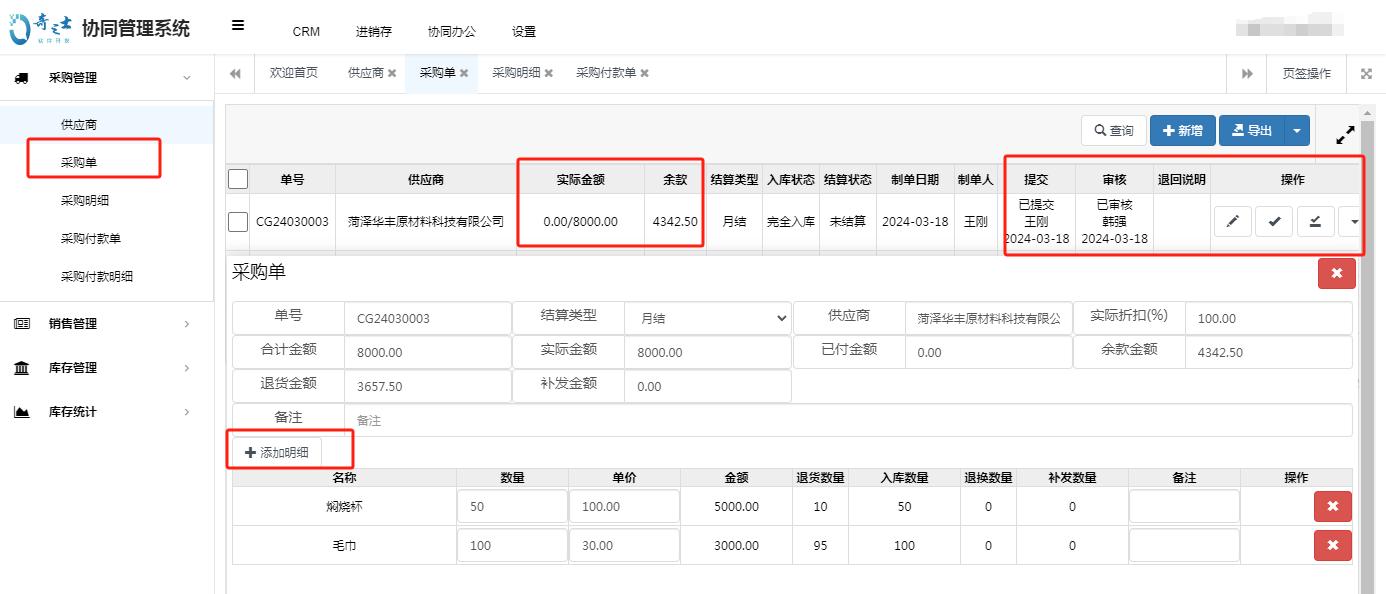Click the 新增 button to add a record

[x=1184, y=130]
